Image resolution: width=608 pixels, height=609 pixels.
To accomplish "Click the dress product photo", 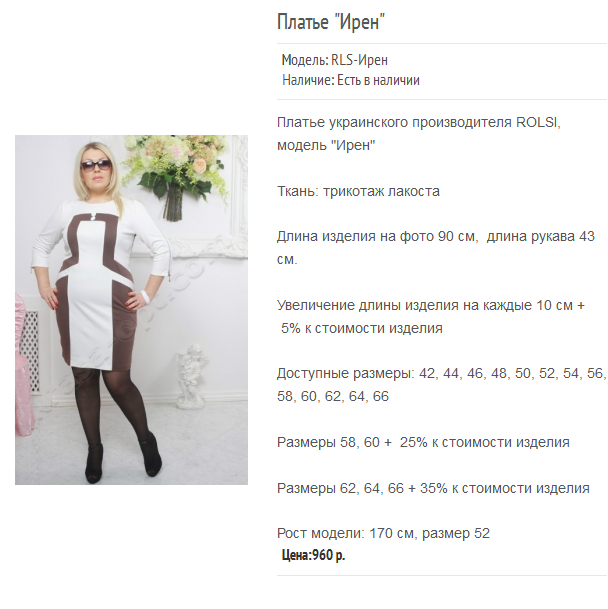I will pos(131,310).
